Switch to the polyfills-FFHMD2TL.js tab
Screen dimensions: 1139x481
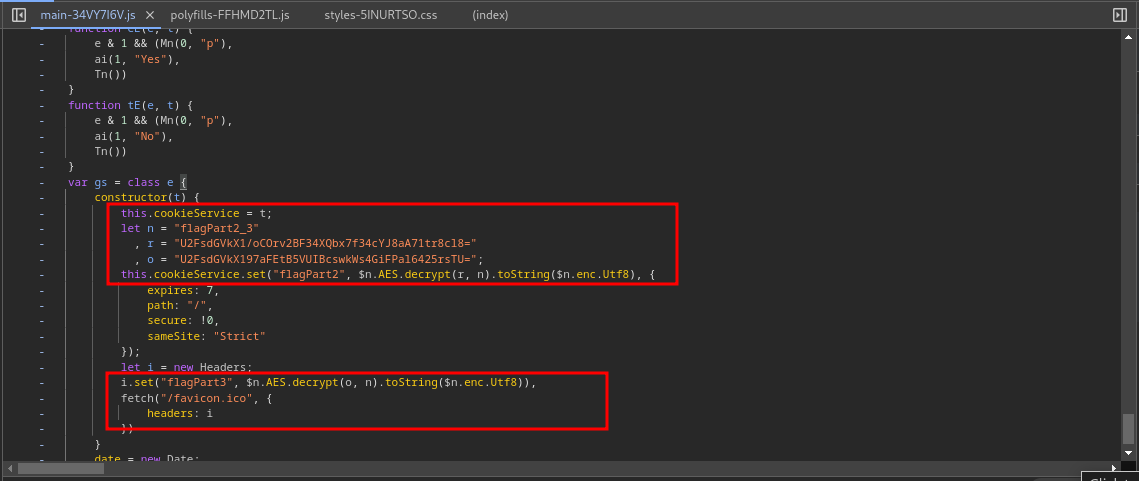(230, 16)
